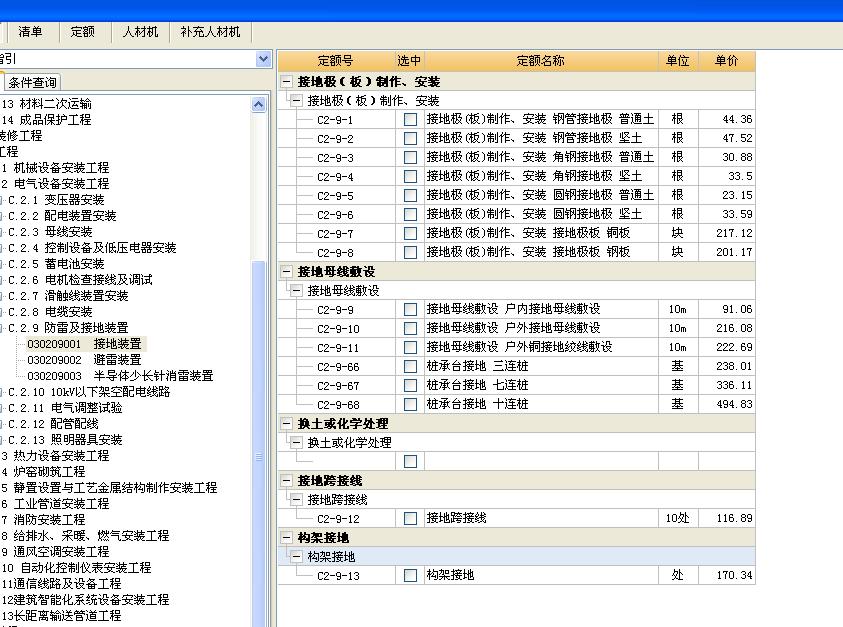This screenshot has width=843, height=627.
Task: Tick the checkbox for C2-9-12
Action: tap(410, 518)
